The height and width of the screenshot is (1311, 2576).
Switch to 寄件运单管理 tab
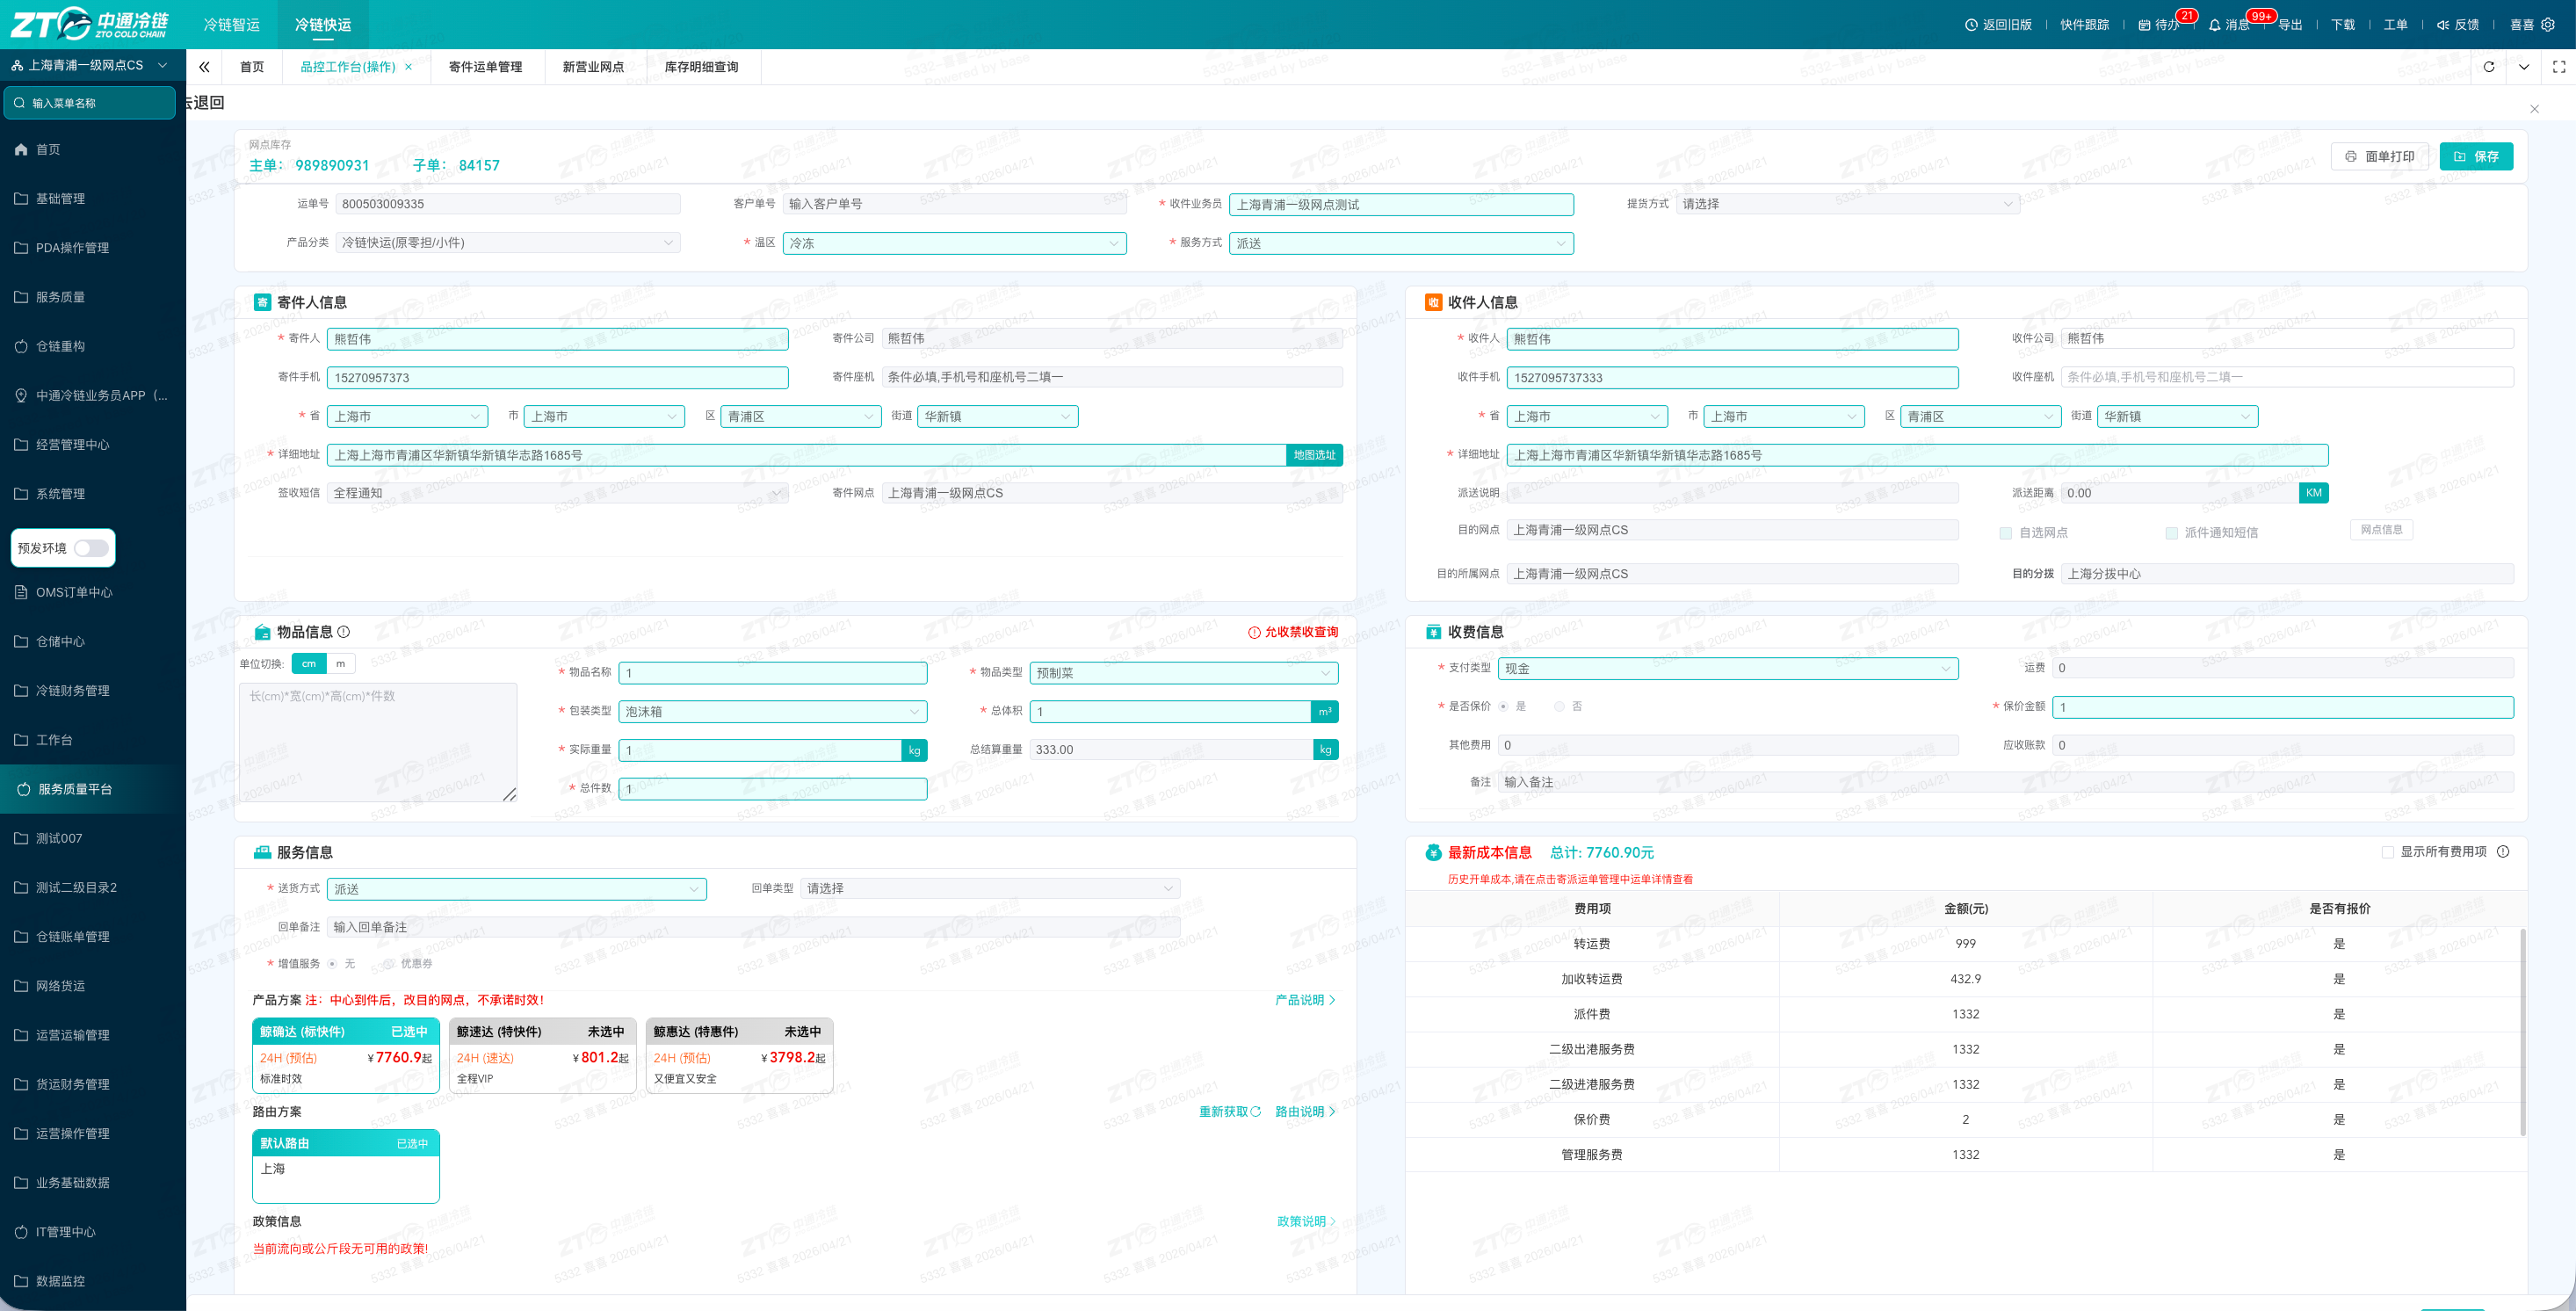tap(485, 67)
